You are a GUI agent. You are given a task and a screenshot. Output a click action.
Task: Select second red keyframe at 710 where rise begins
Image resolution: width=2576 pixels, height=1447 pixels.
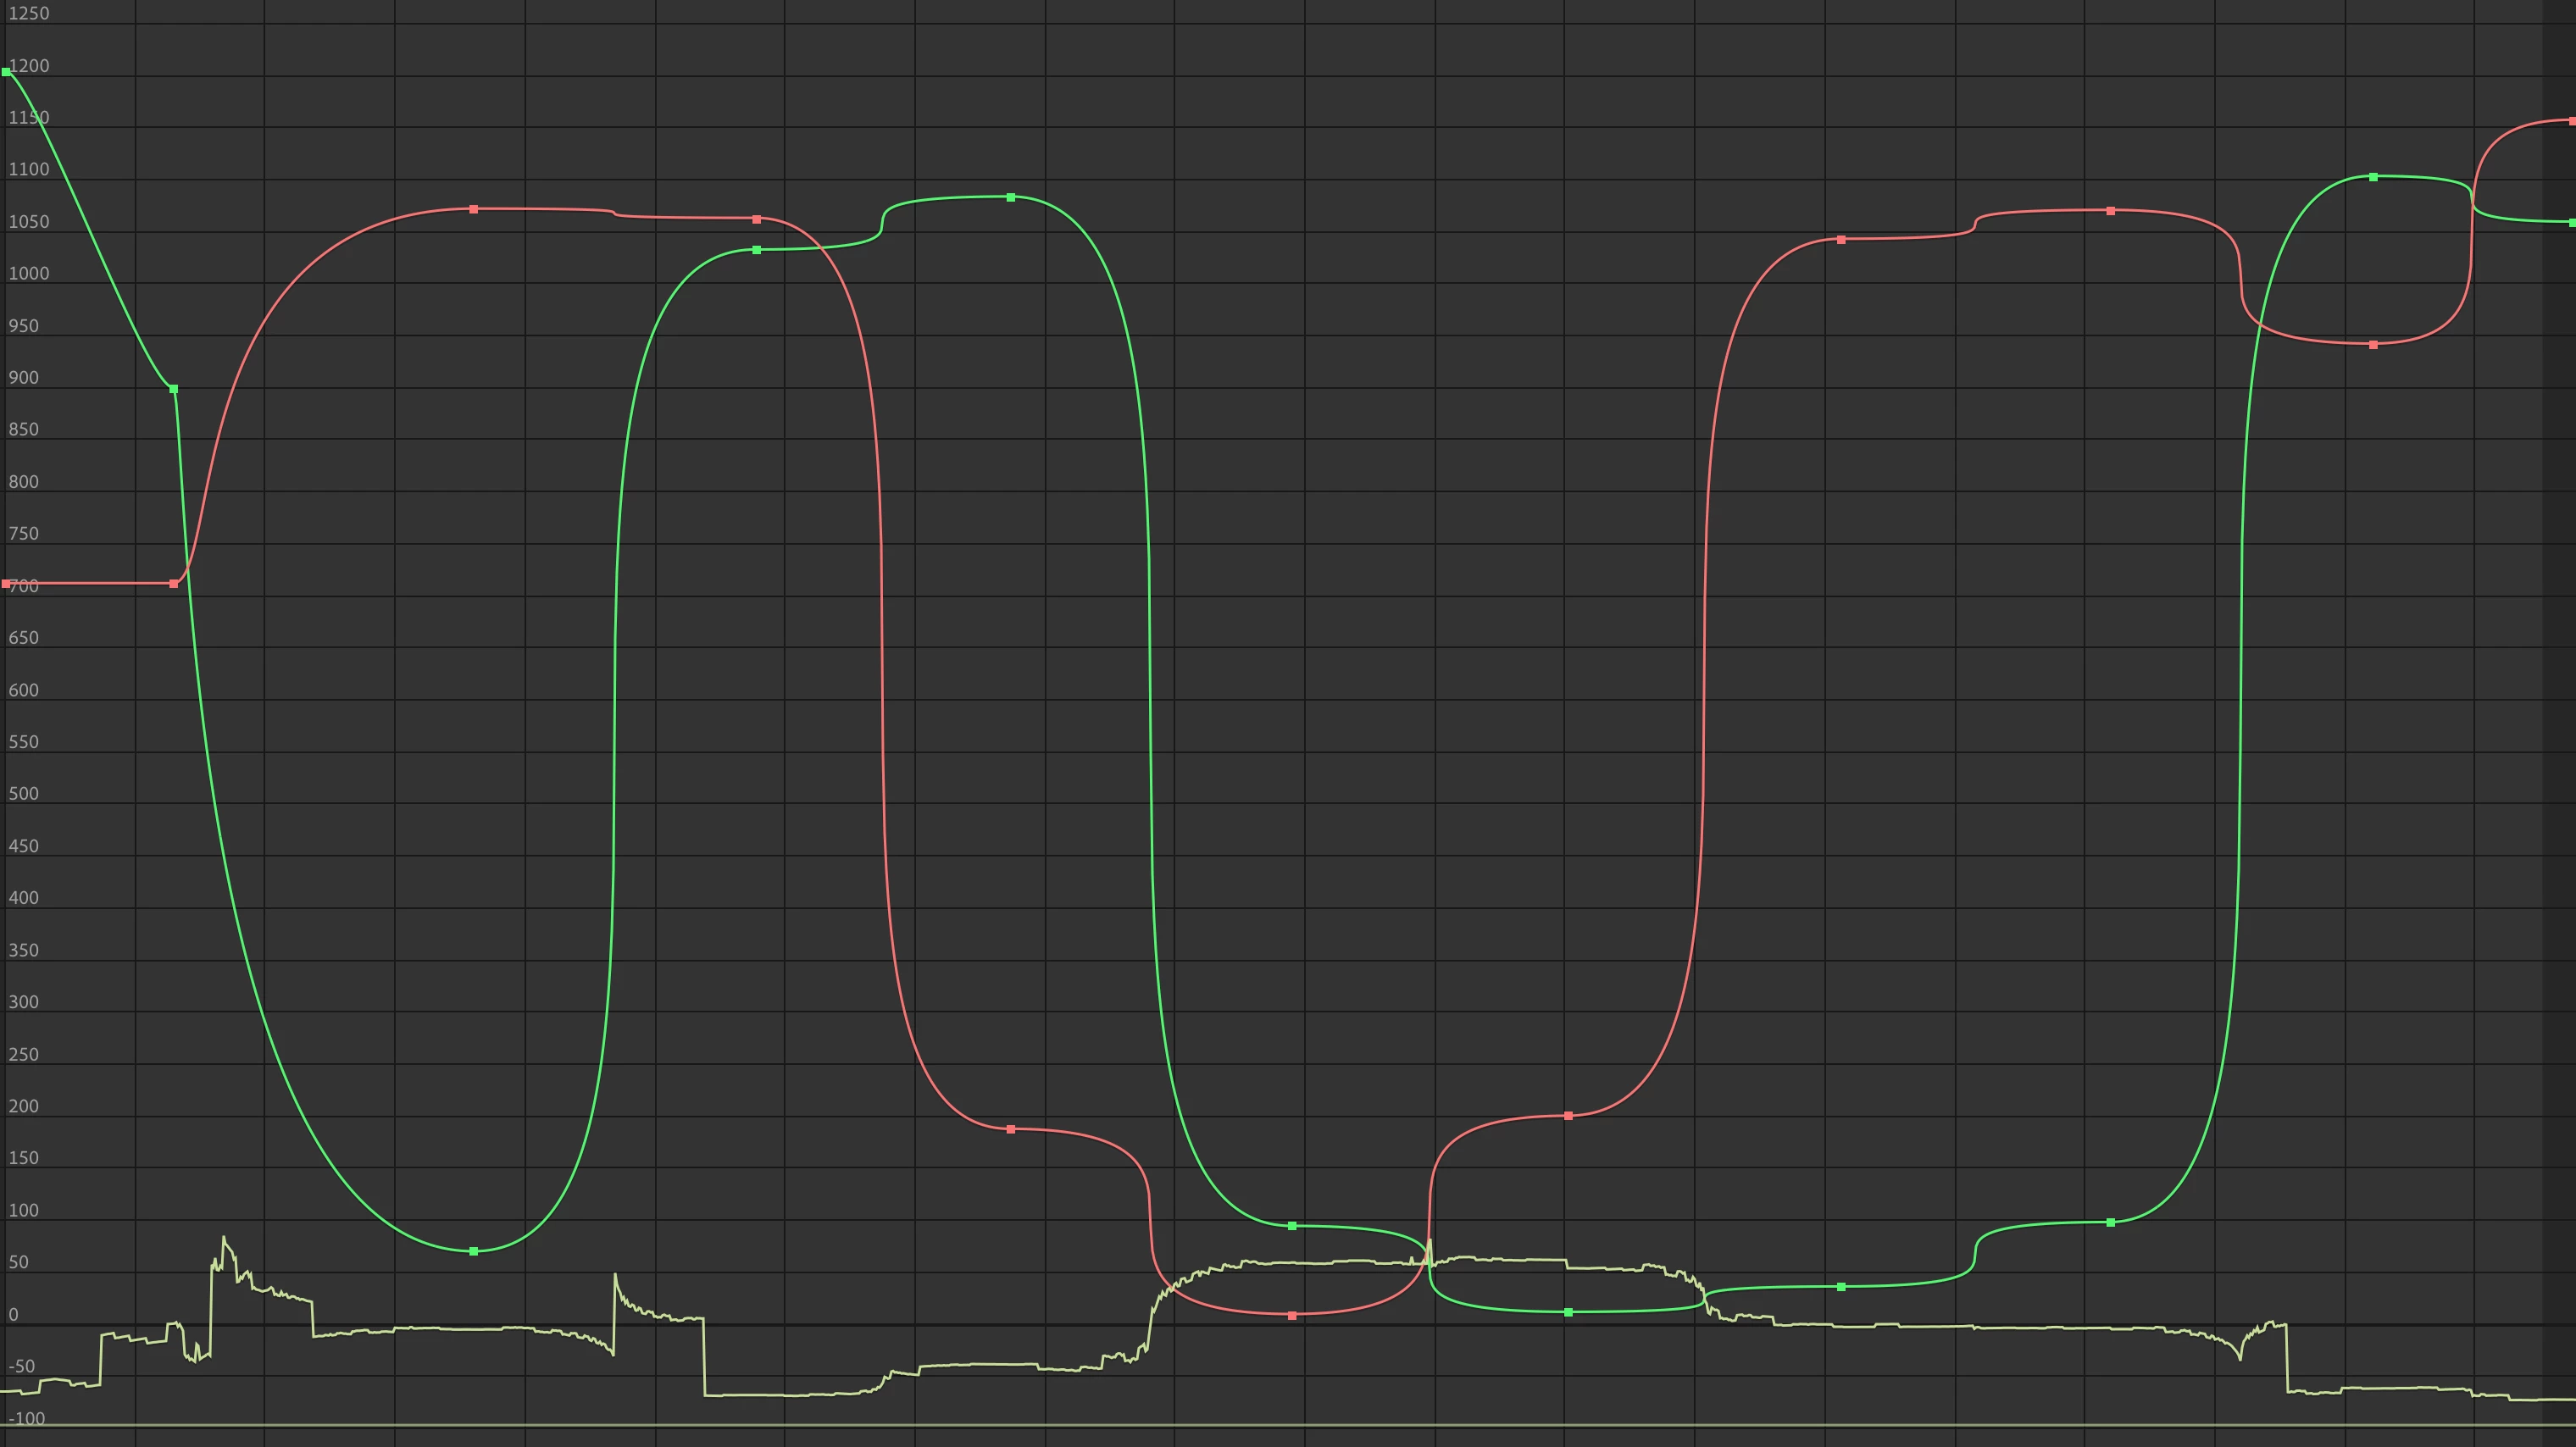pos(174,584)
